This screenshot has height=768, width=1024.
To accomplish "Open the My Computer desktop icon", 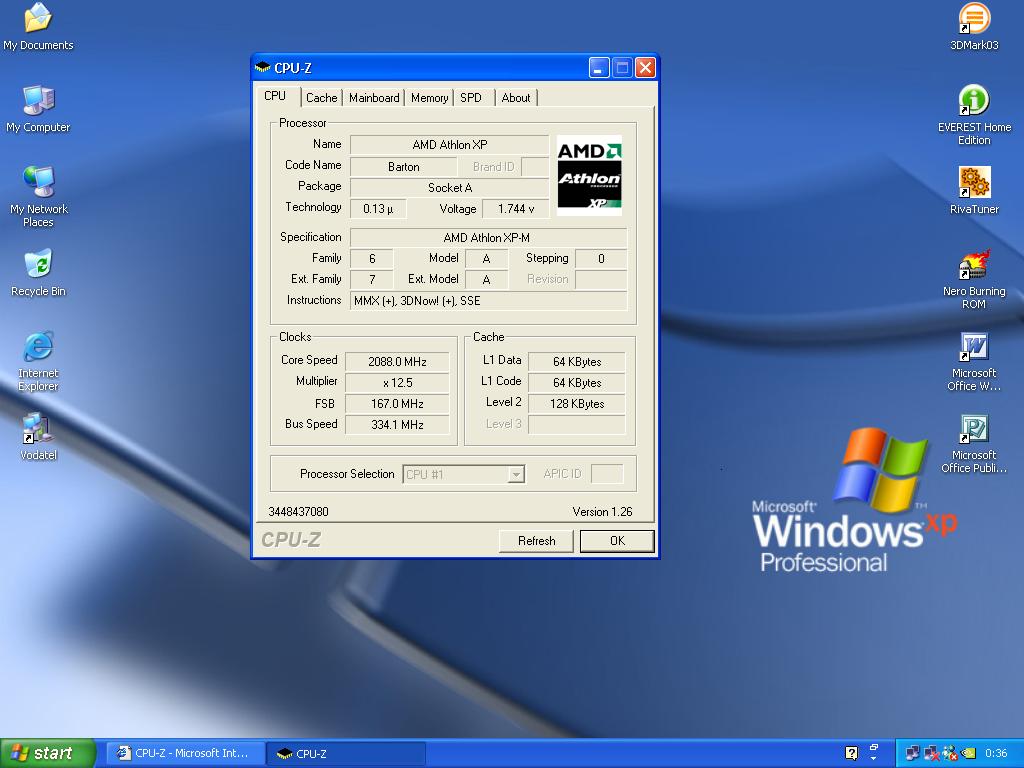I will tap(38, 101).
